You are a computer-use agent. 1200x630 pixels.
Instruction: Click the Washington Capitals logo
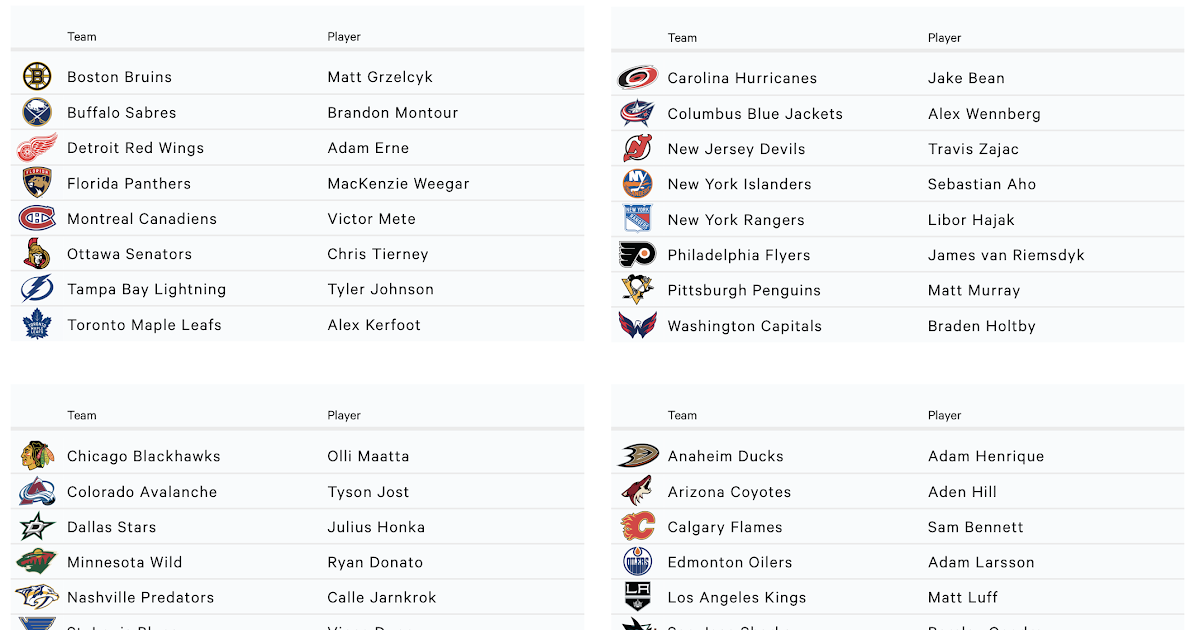coord(637,326)
